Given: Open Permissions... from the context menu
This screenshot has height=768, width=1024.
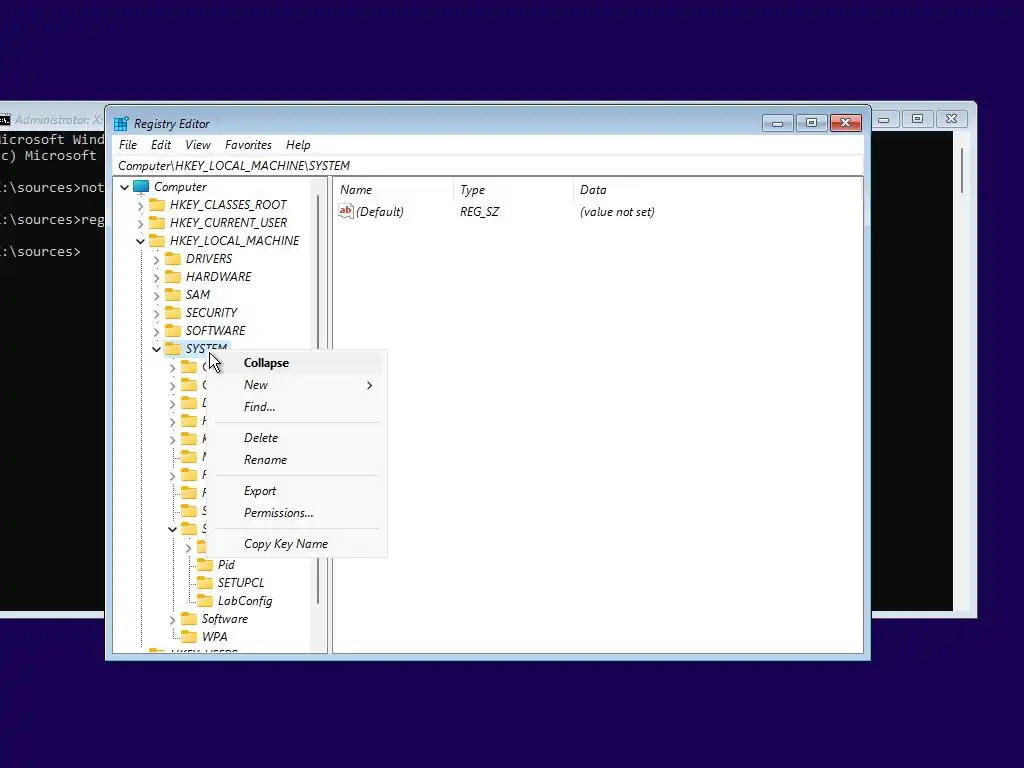Looking at the screenshot, I should click(x=298, y=513).
